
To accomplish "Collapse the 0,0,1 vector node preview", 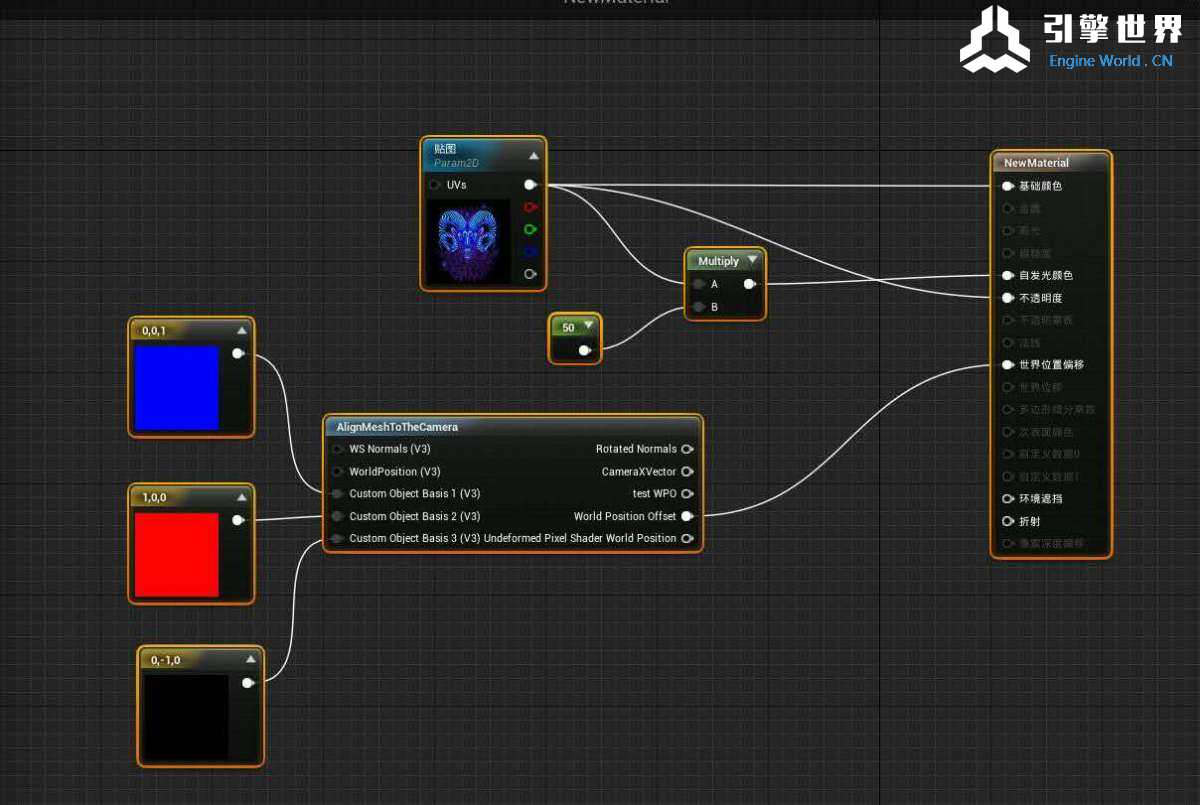I will (241, 330).
